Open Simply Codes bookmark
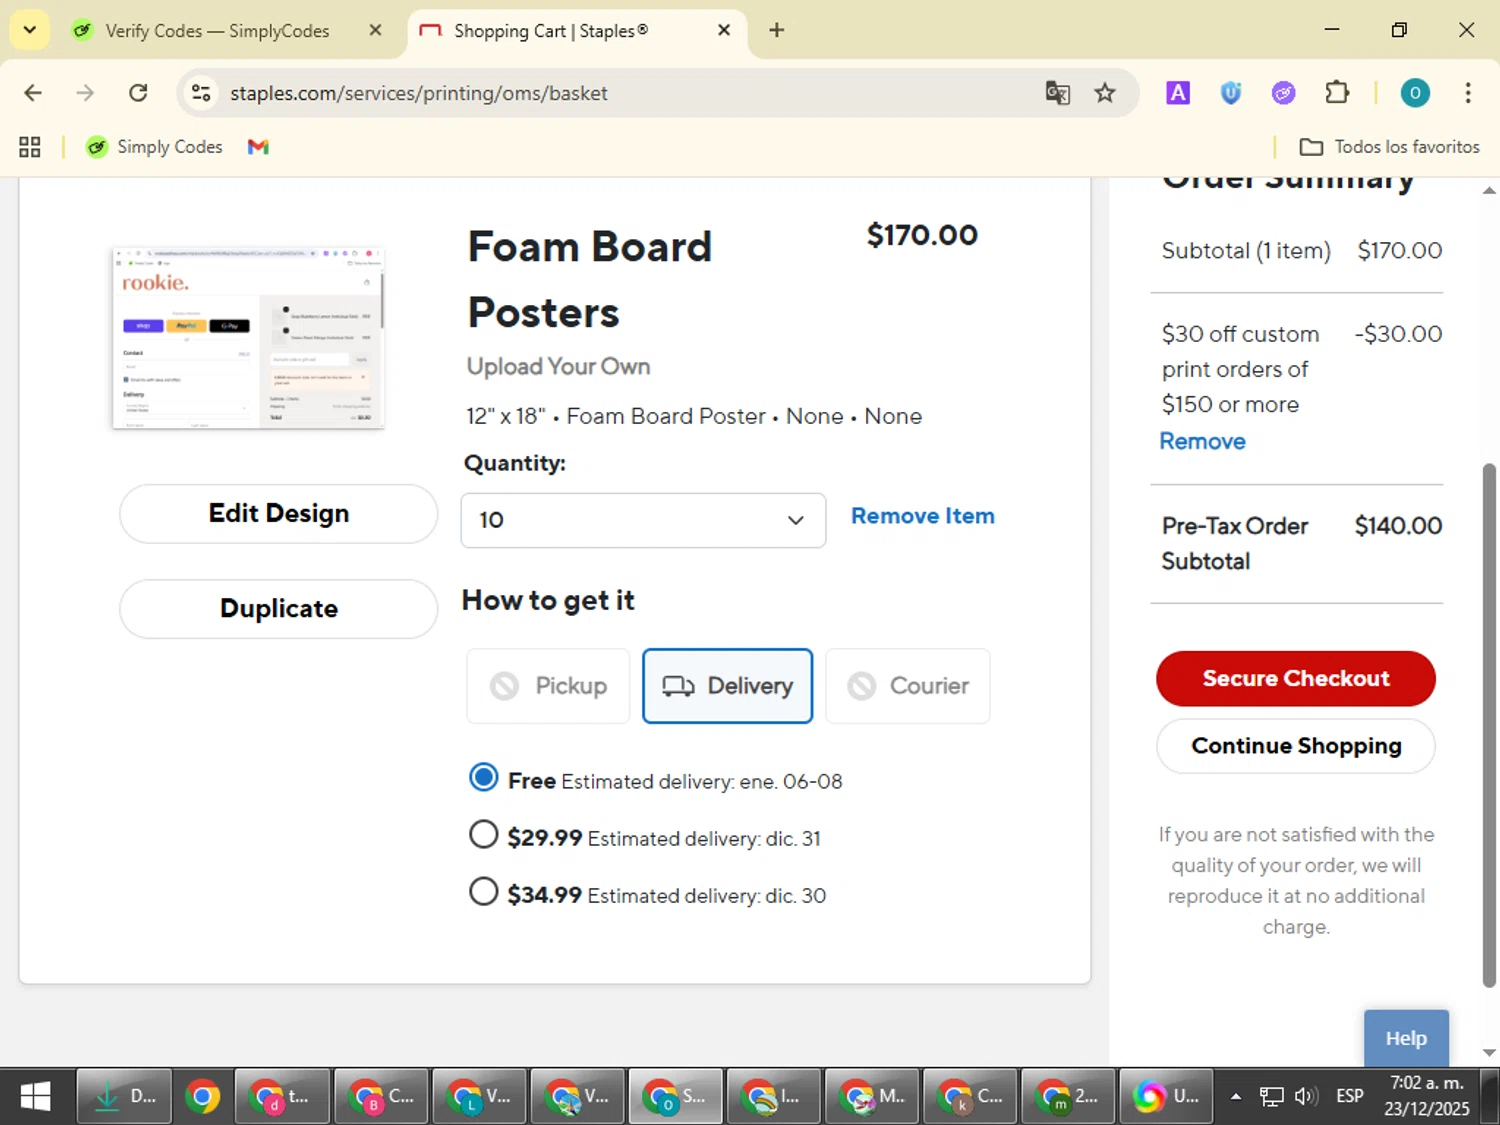 click(x=154, y=147)
